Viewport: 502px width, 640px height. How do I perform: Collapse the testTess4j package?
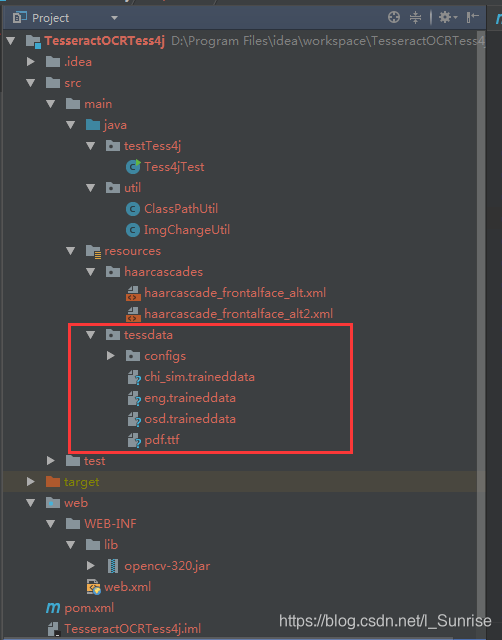91,146
